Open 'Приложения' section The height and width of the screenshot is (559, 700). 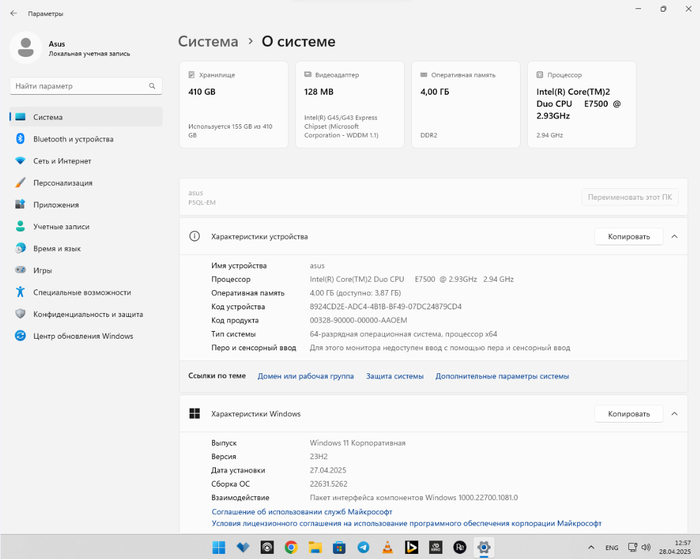[x=86, y=204]
